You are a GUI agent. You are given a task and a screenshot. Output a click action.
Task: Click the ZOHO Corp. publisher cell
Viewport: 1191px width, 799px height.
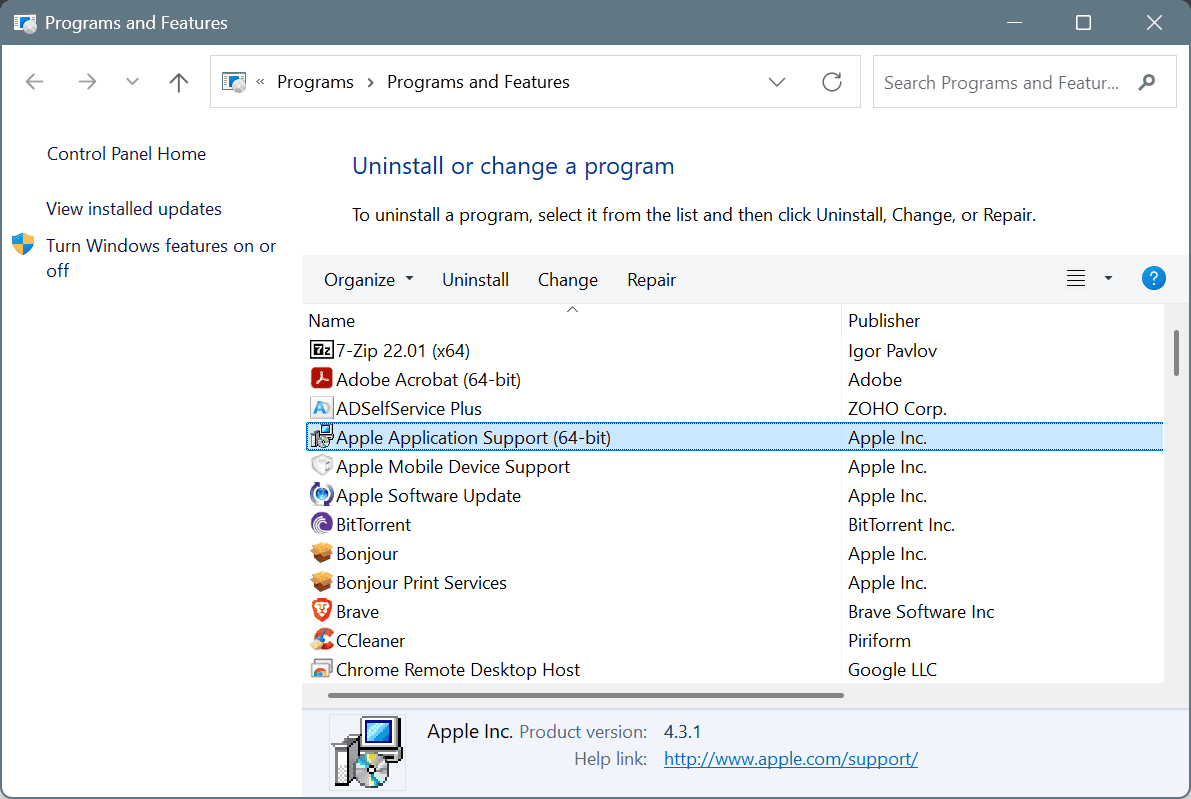(897, 409)
